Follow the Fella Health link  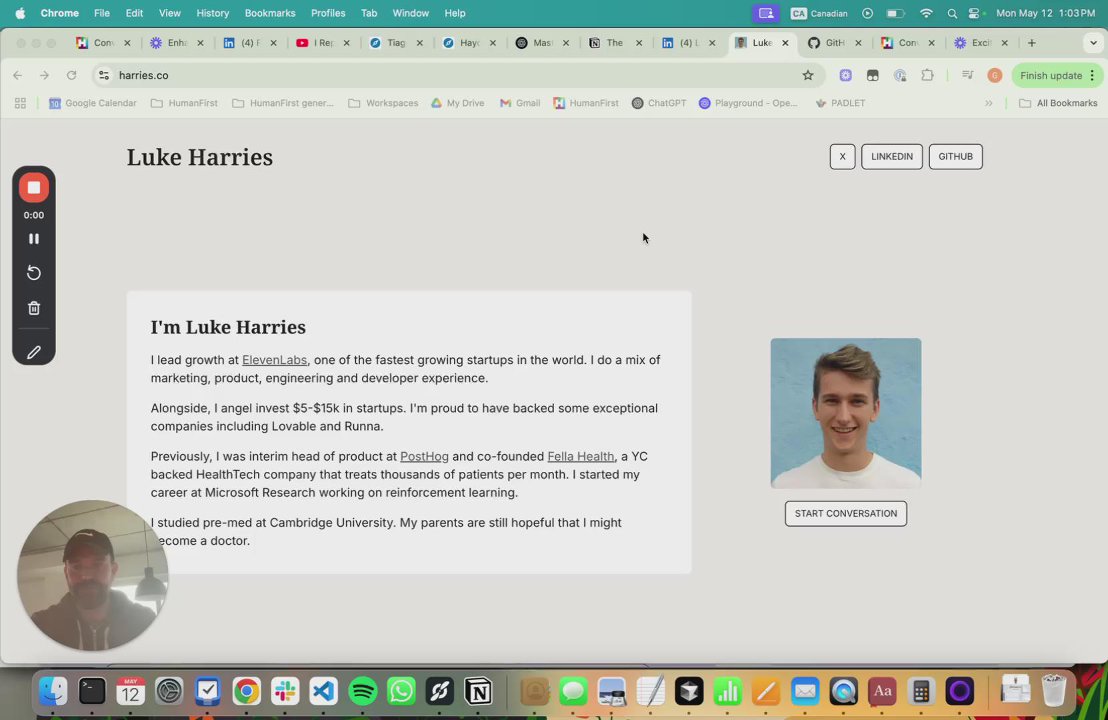coord(581,457)
